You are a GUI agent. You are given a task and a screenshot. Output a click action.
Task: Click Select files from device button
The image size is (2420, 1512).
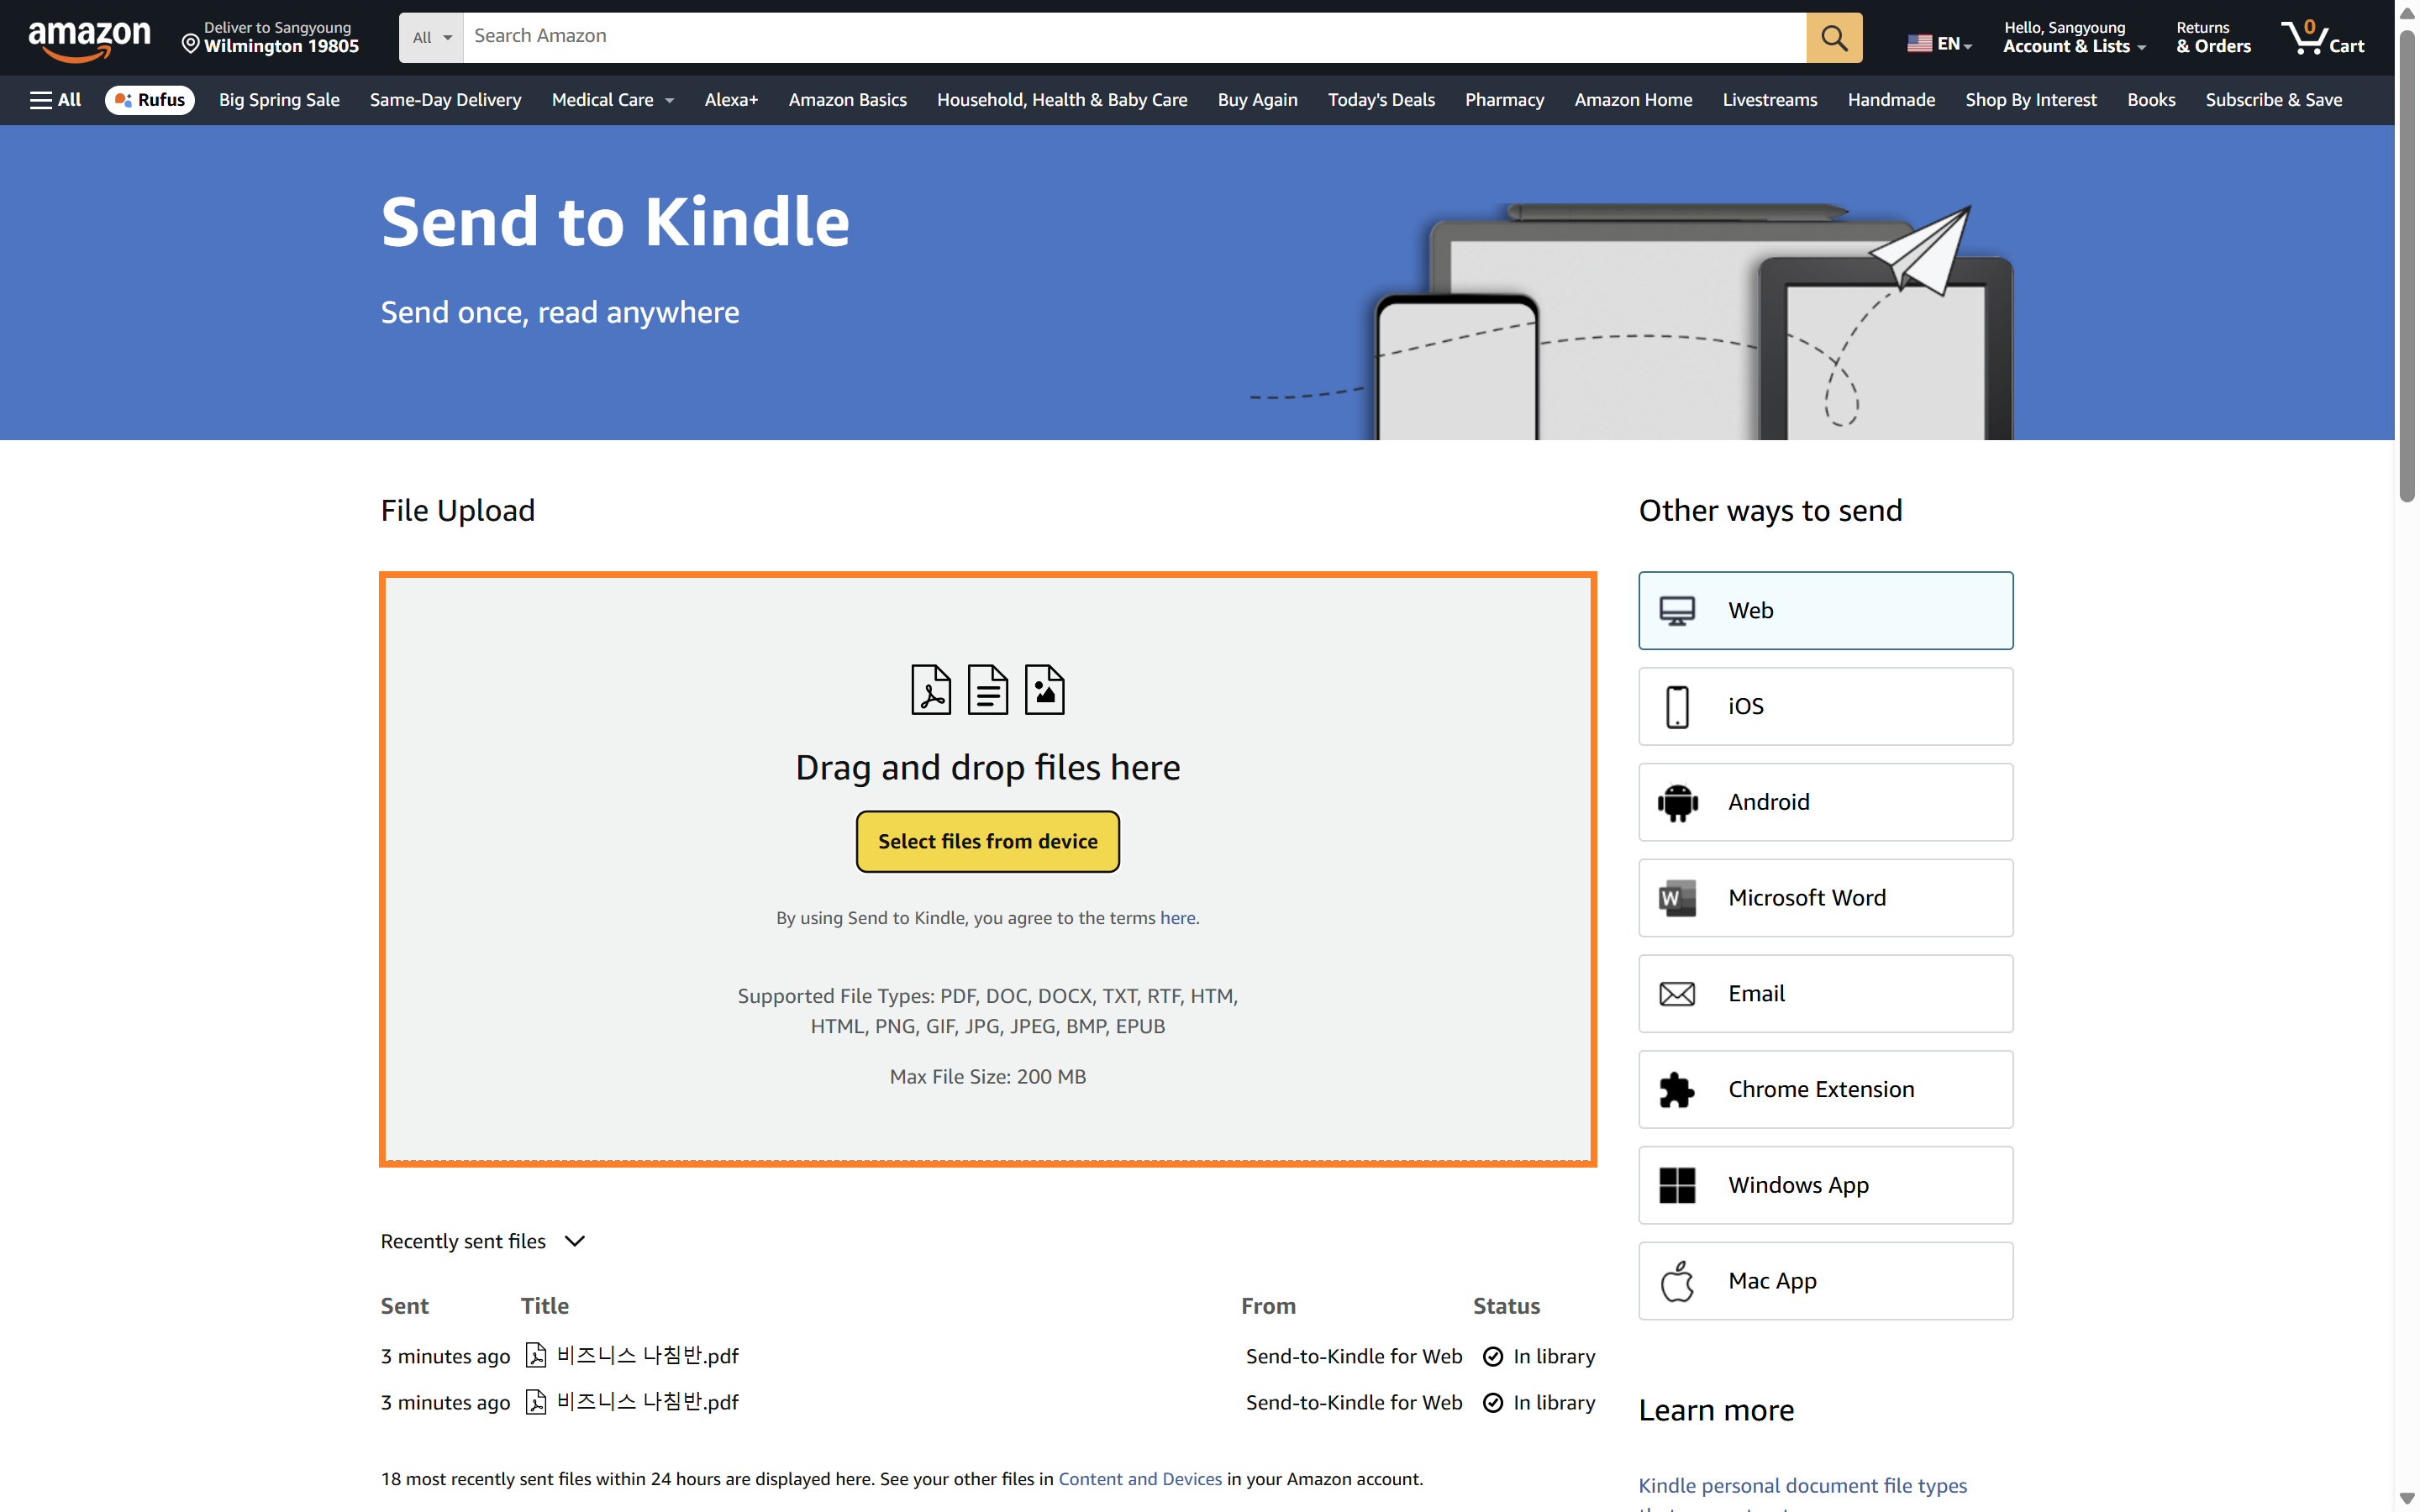987,841
